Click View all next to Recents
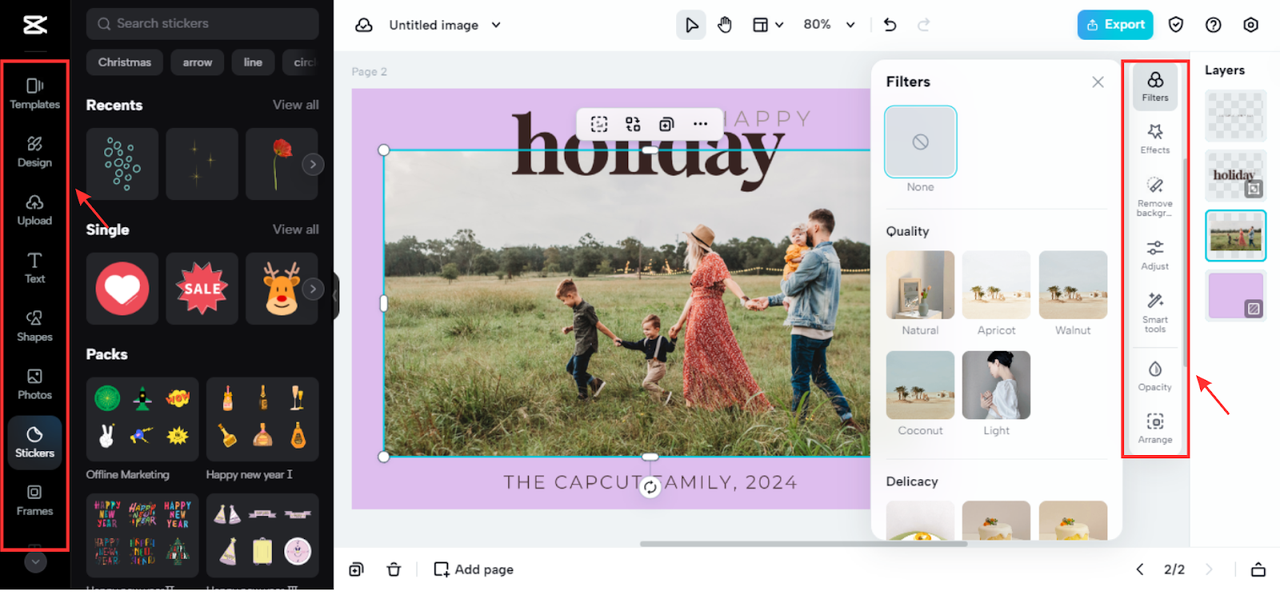The height and width of the screenshot is (595, 1280). (x=295, y=105)
